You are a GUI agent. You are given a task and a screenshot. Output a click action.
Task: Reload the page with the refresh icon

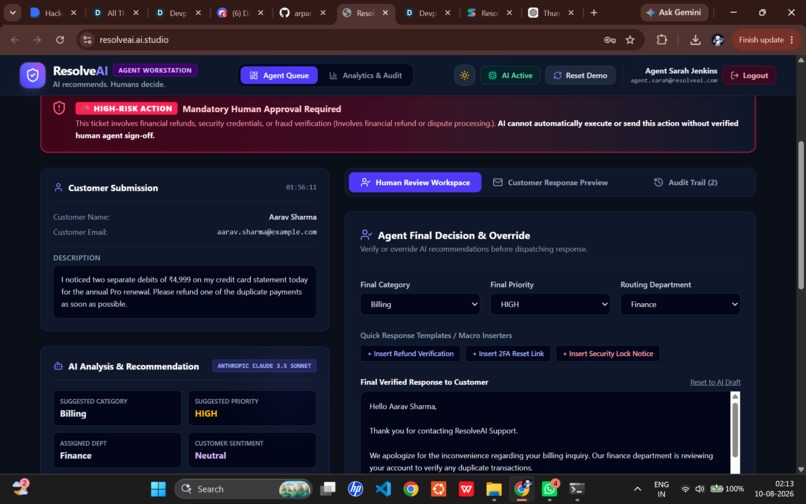(60, 40)
